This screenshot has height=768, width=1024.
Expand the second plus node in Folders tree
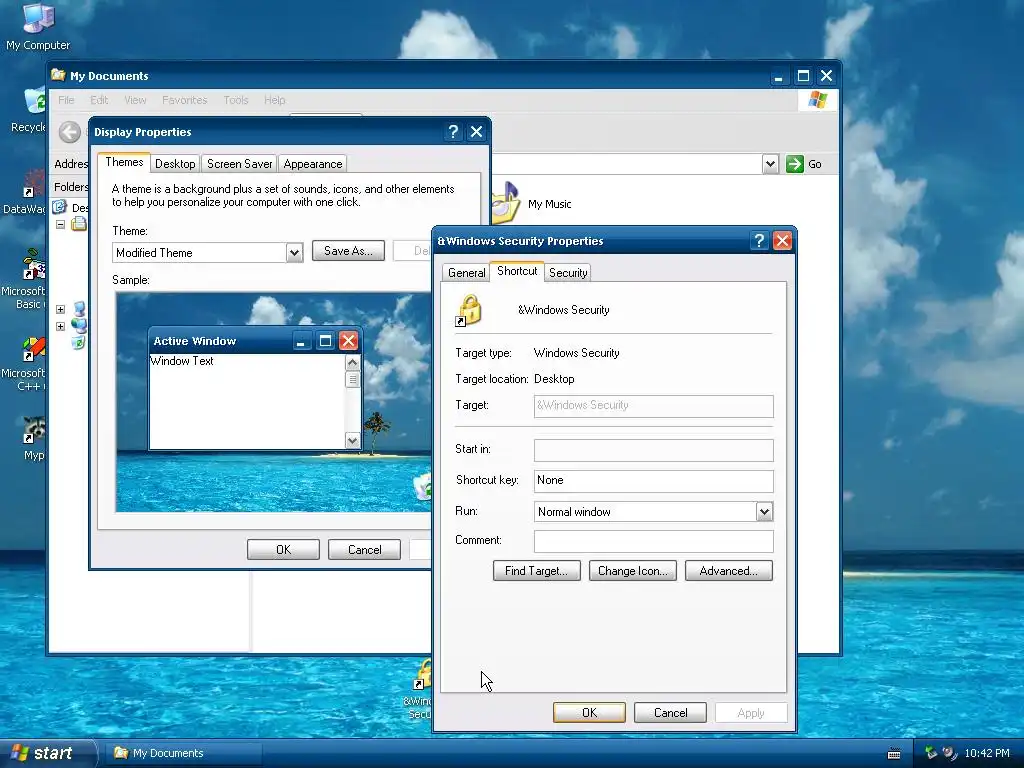[x=60, y=326]
